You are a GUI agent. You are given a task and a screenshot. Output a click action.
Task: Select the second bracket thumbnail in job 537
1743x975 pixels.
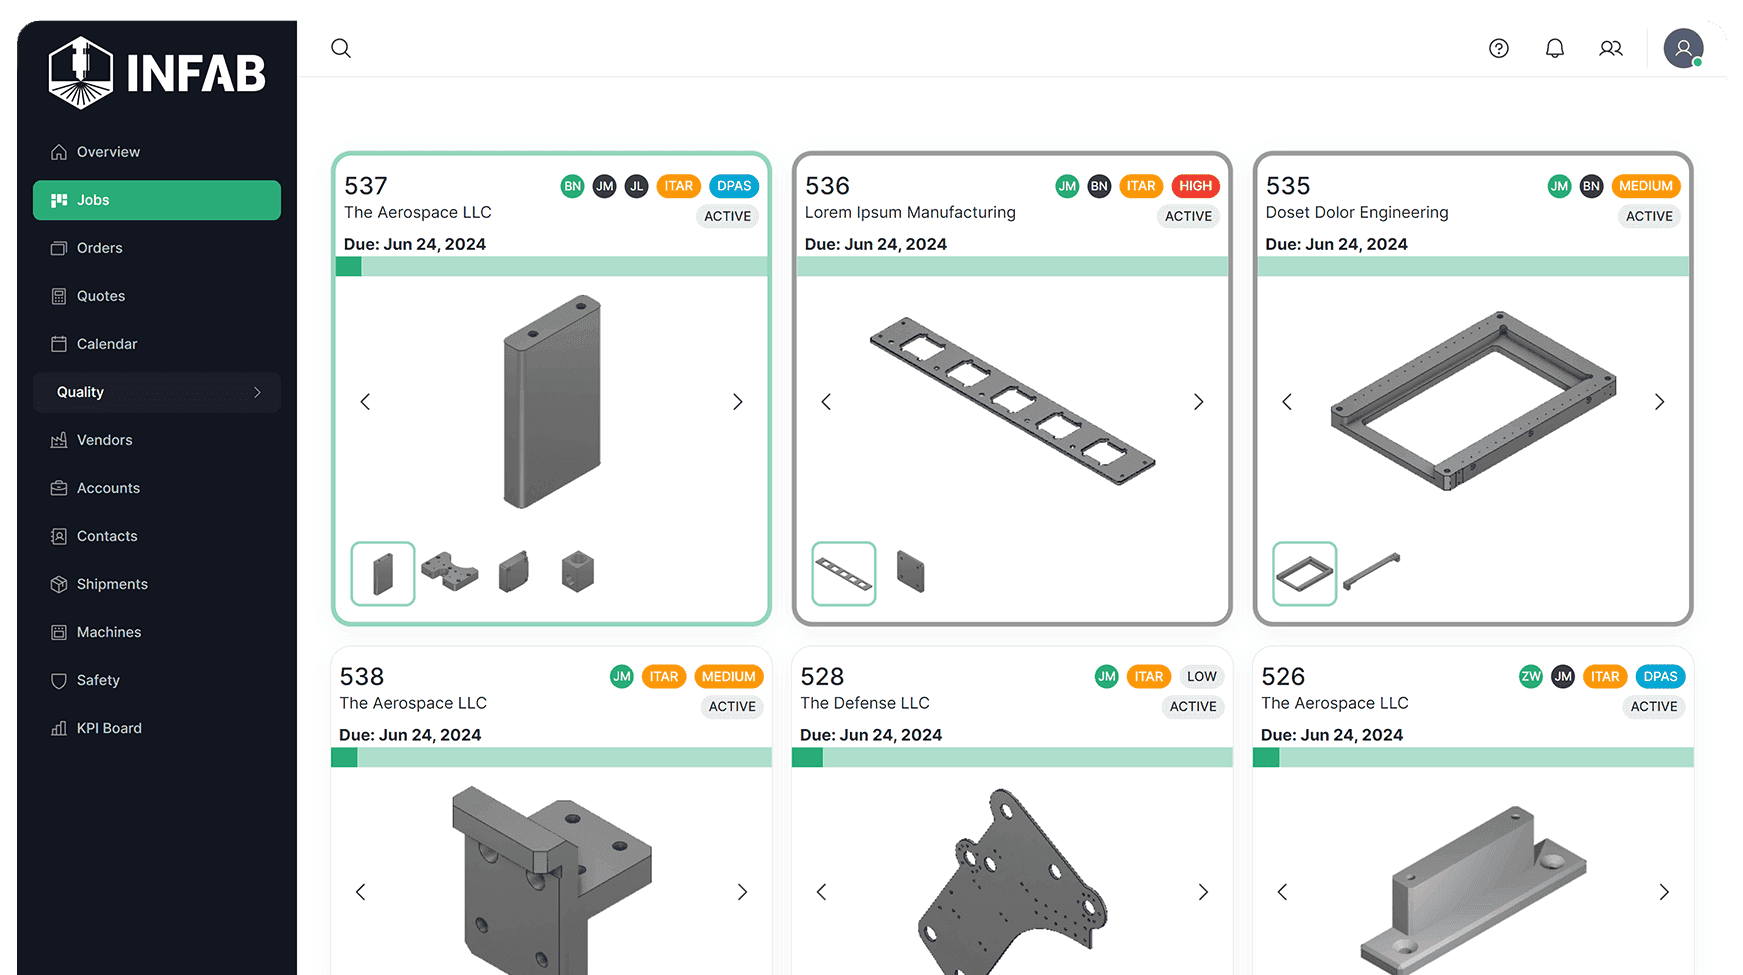click(449, 573)
